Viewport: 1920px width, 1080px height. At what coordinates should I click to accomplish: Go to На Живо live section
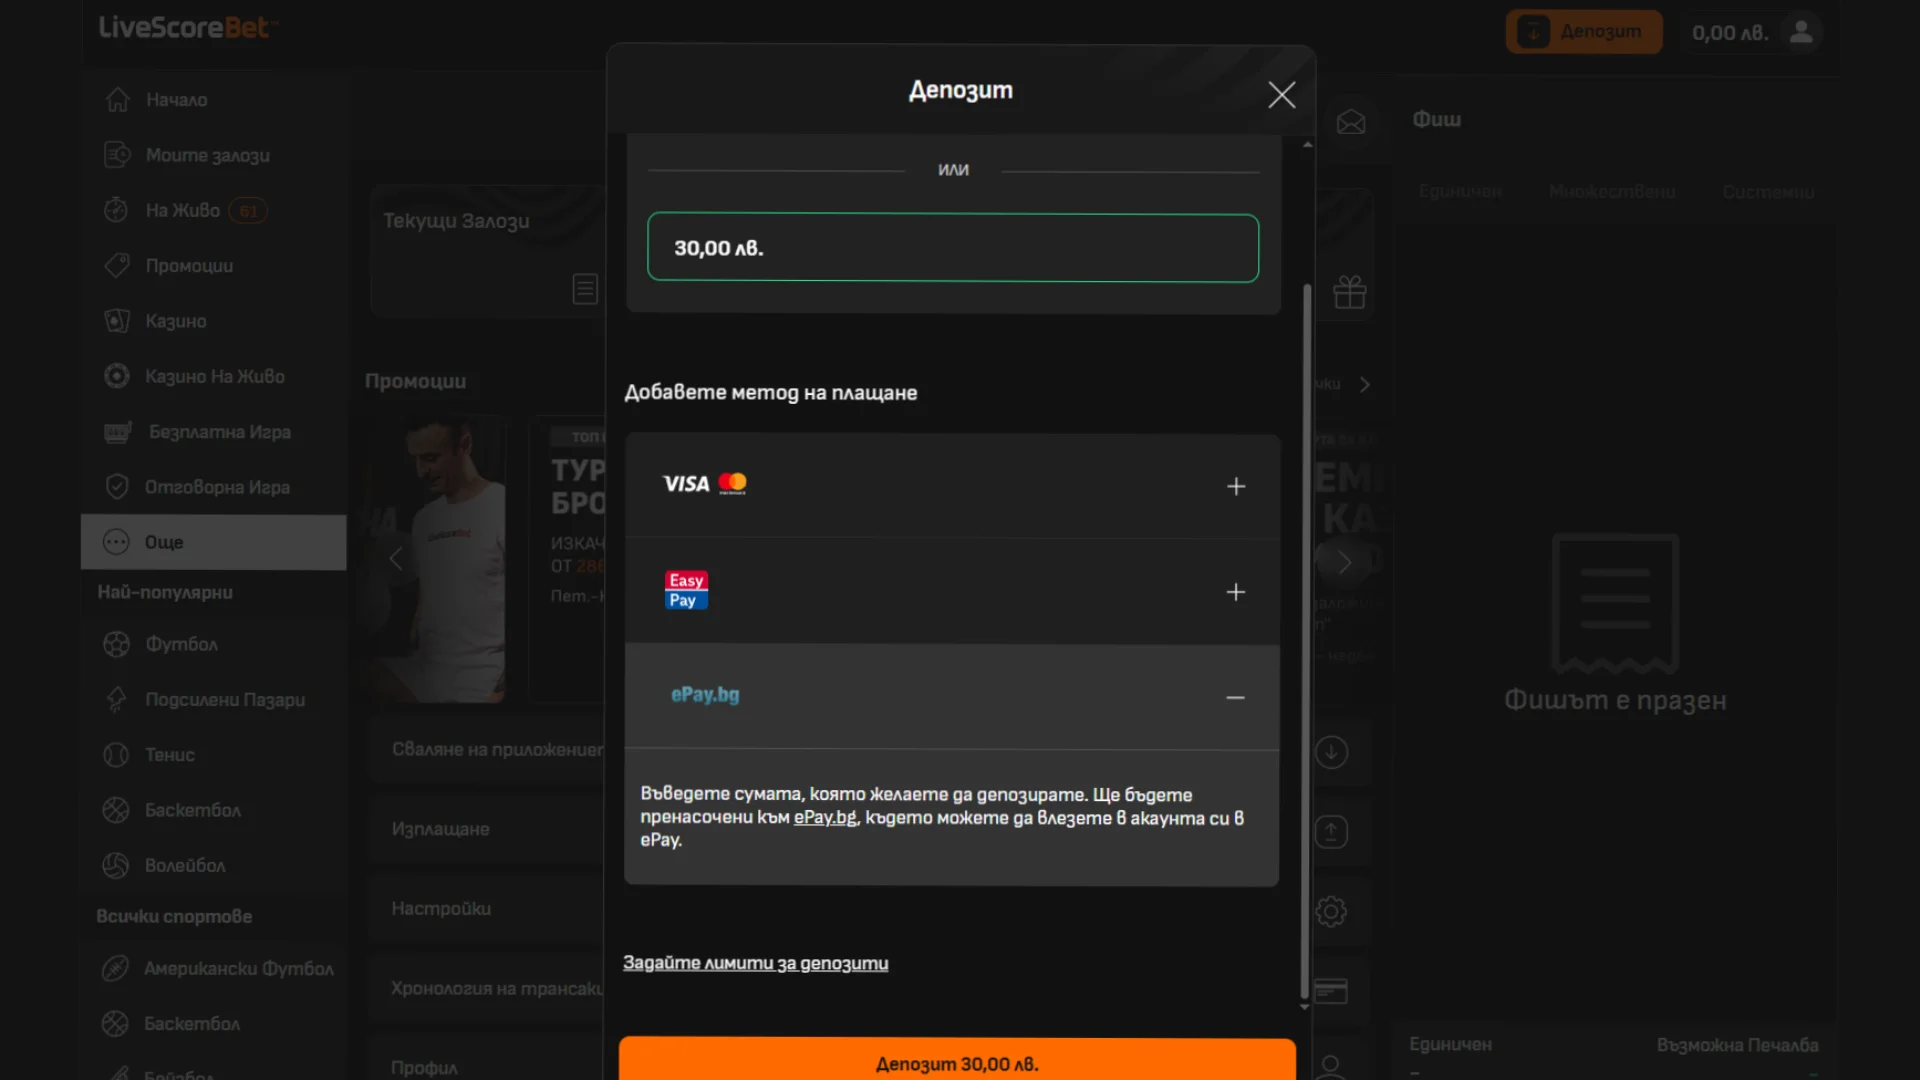pyautogui.click(x=213, y=210)
